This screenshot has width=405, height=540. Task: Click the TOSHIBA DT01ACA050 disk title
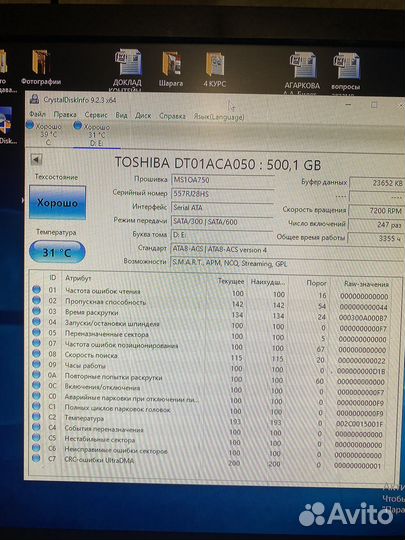click(218, 164)
